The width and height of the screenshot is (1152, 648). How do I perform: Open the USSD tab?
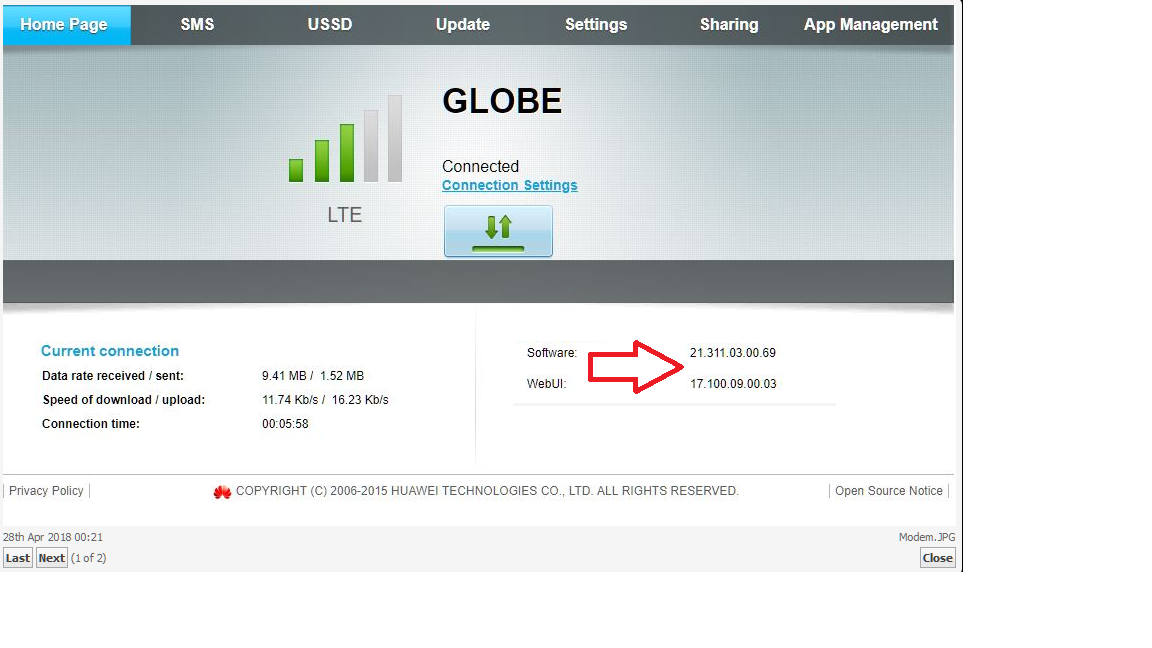[x=330, y=25]
